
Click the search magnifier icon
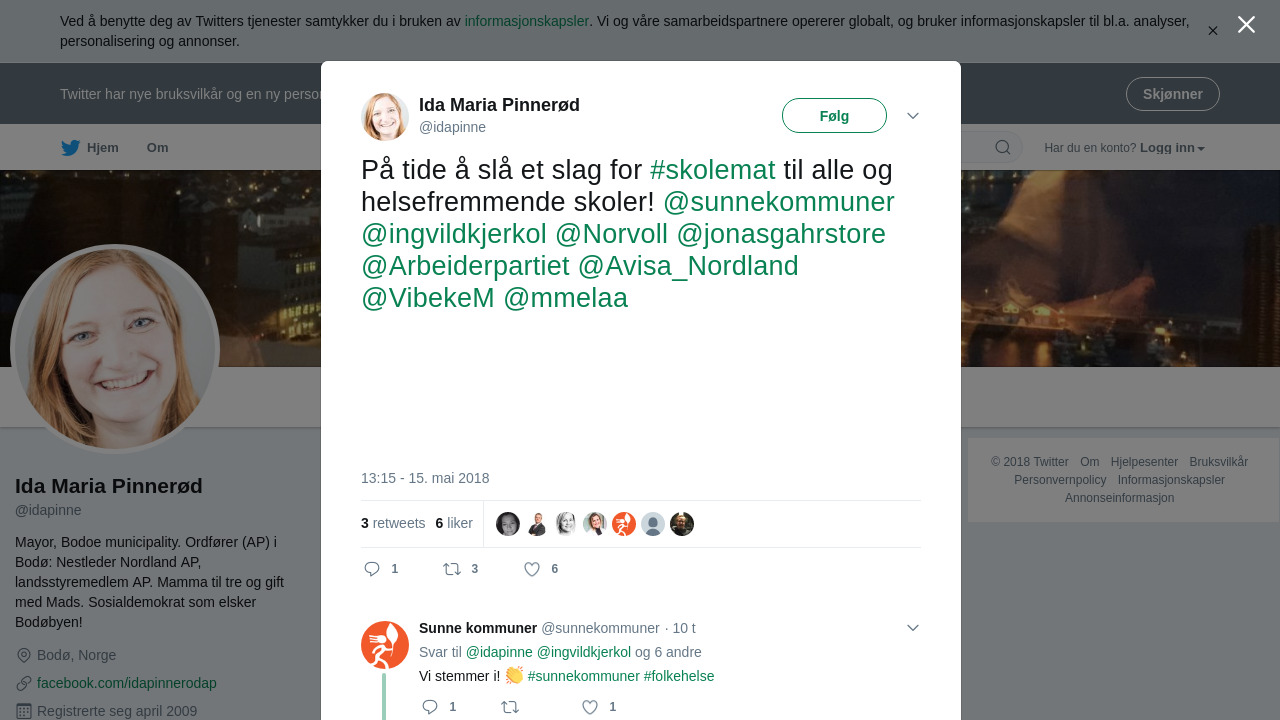(x=1003, y=148)
